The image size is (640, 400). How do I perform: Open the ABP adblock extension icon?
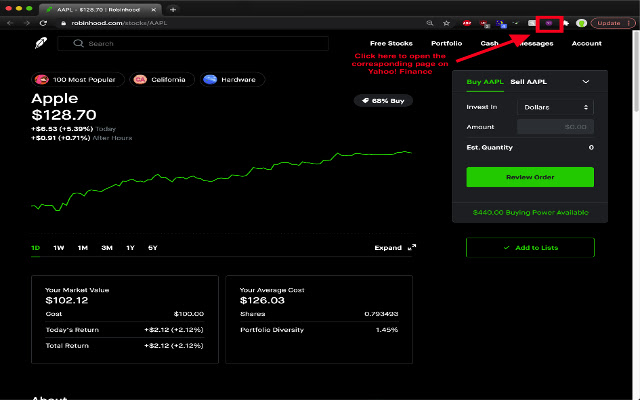pyautogui.click(x=467, y=23)
